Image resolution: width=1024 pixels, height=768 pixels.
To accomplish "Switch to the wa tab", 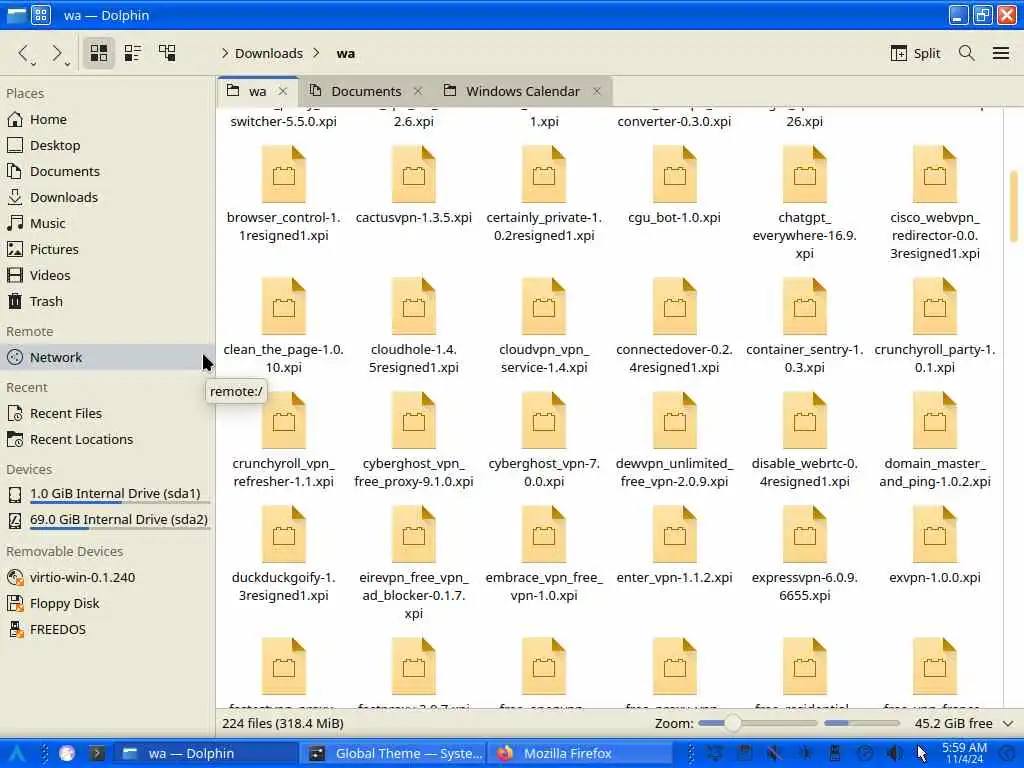I will (x=257, y=91).
